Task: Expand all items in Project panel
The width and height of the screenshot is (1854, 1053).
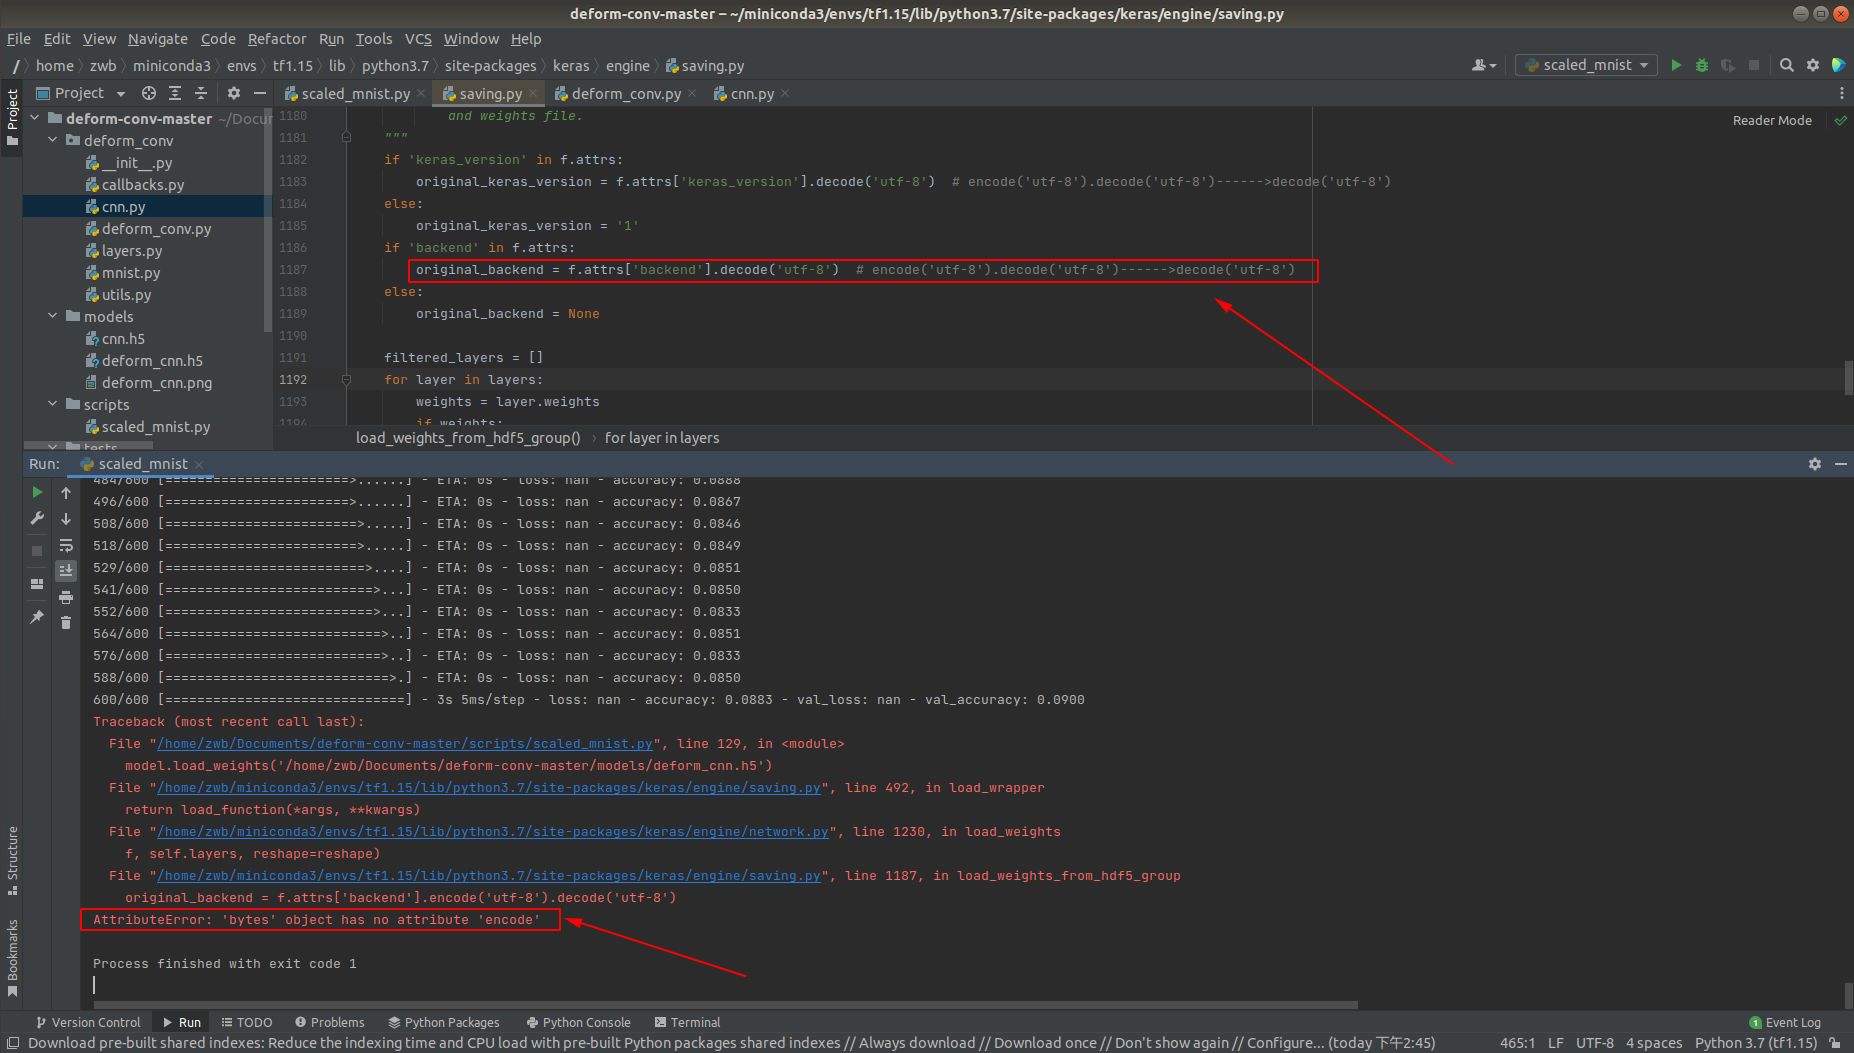Action: (x=175, y=93)
